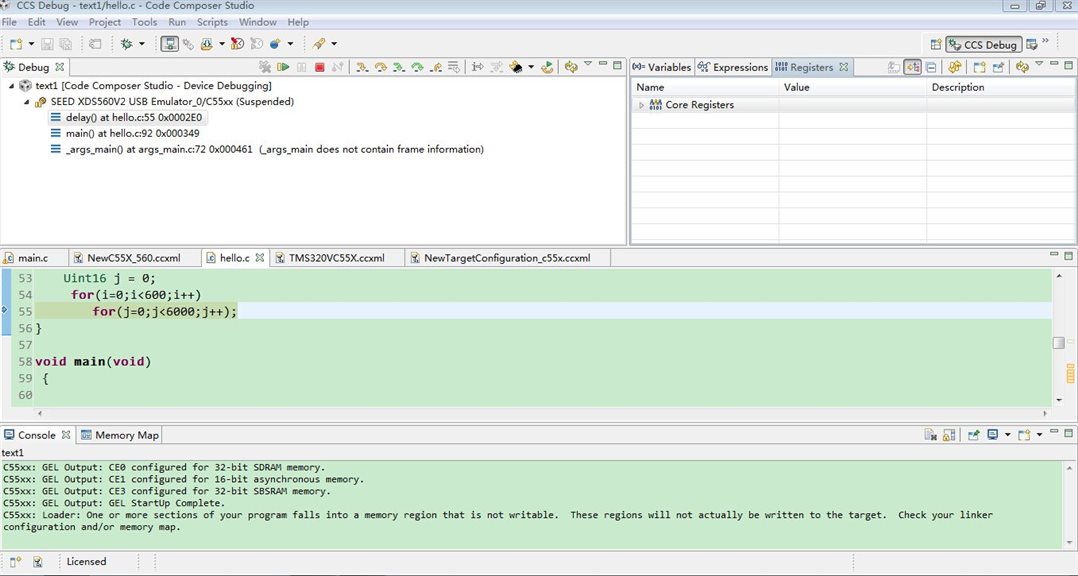Click the Step Return icon
Screen dimensions: 1078x576
(436, 67)
